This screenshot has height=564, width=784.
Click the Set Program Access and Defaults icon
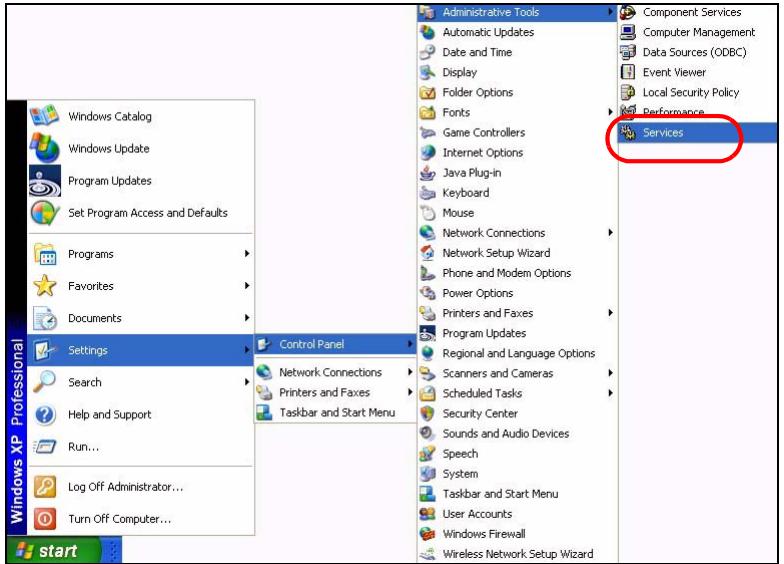click(x=44, y=212)
